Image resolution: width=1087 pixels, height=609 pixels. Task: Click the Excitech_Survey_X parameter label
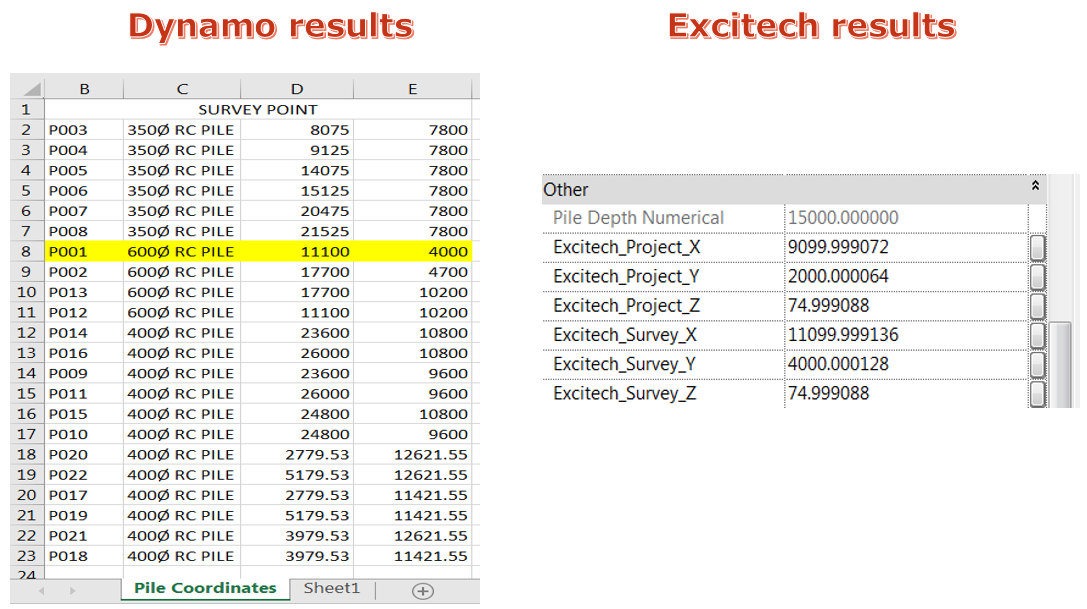pyautogui.click(x=625, y=335)
